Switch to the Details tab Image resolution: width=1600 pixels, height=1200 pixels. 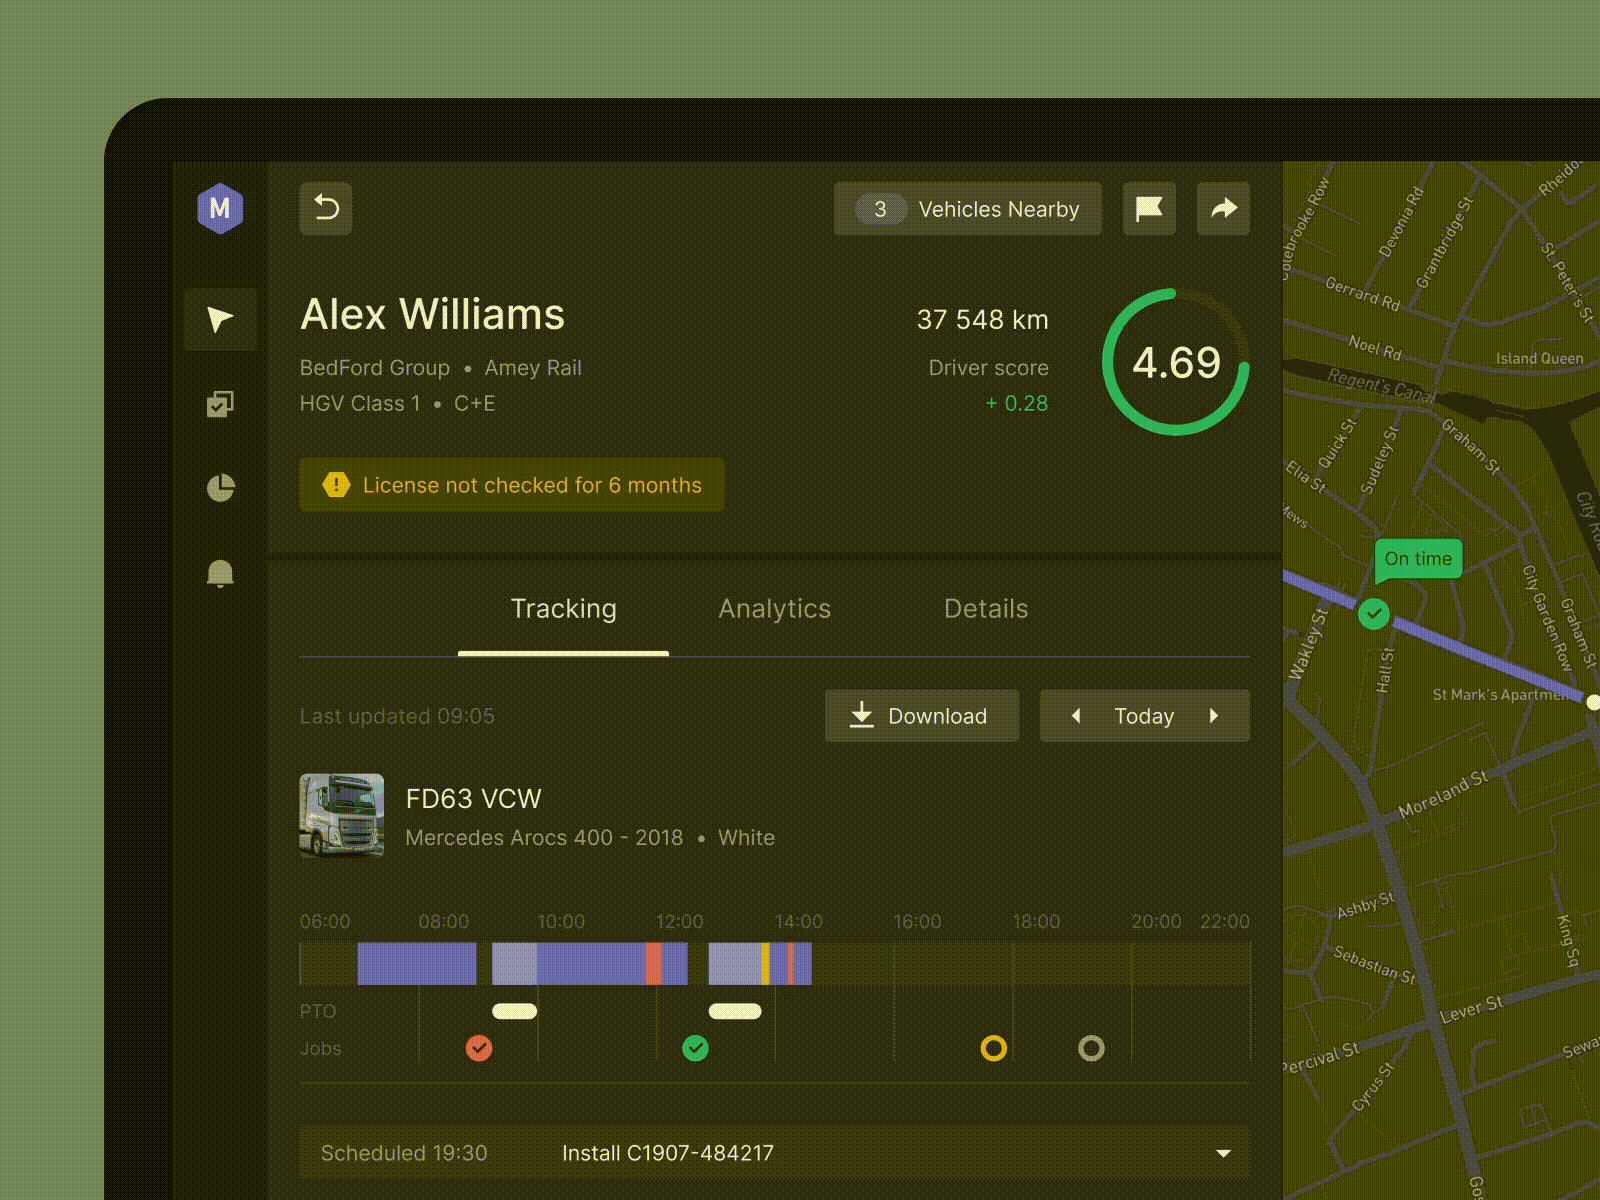[x=986, y=609]
